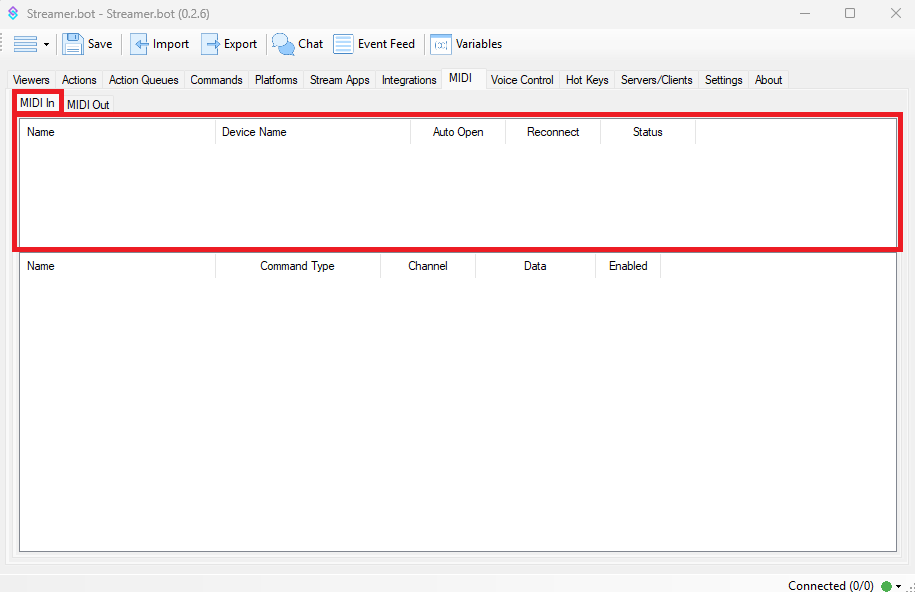Go to the Voice Control tab
The height and width of the screenshot is (592, 915).
(x=522, y=80)
